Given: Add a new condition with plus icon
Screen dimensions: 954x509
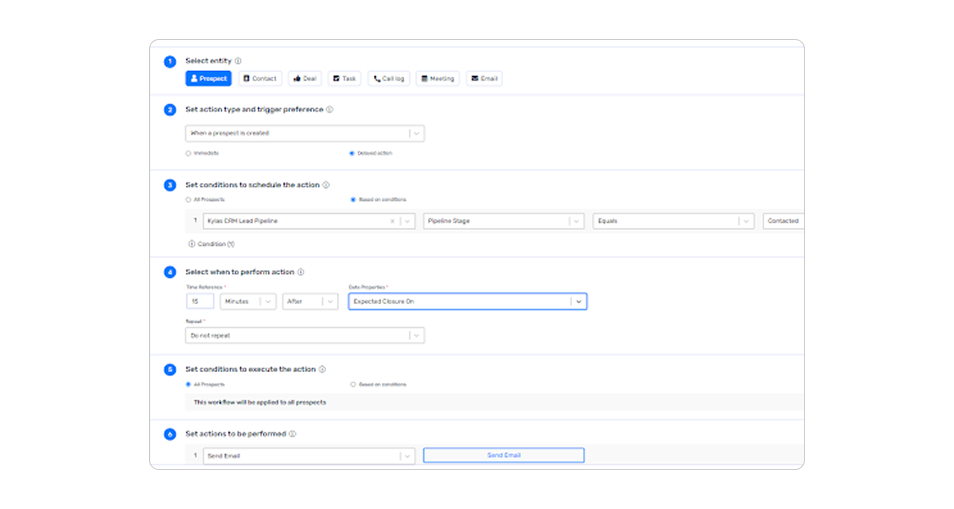Looking at the screenshot, I should 191,244.
